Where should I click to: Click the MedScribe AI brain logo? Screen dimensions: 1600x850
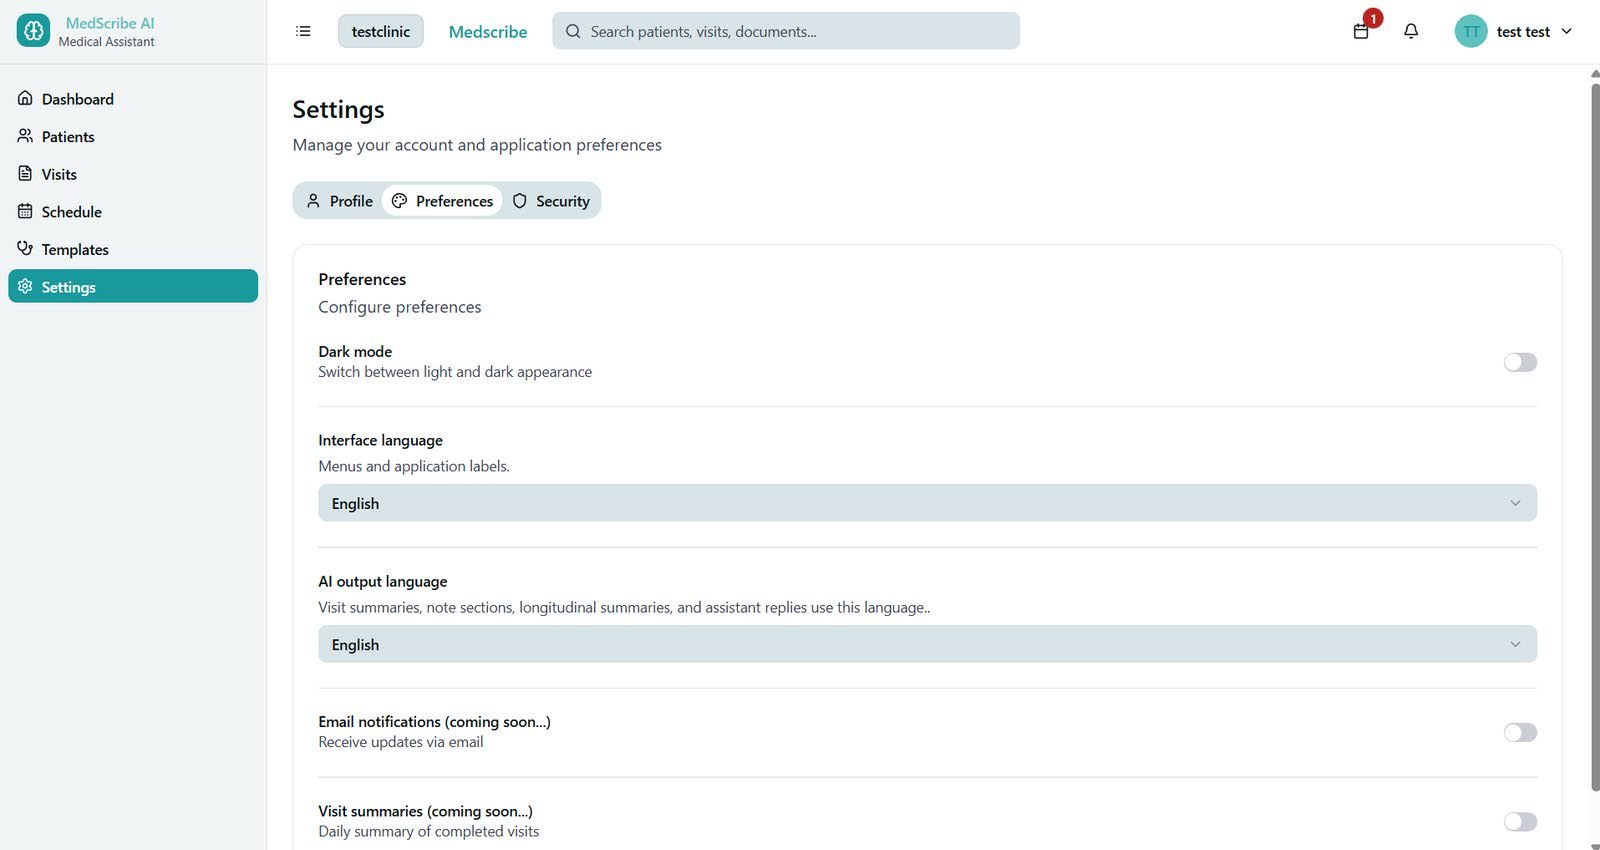pyautogui.click(x=33, y=31)
